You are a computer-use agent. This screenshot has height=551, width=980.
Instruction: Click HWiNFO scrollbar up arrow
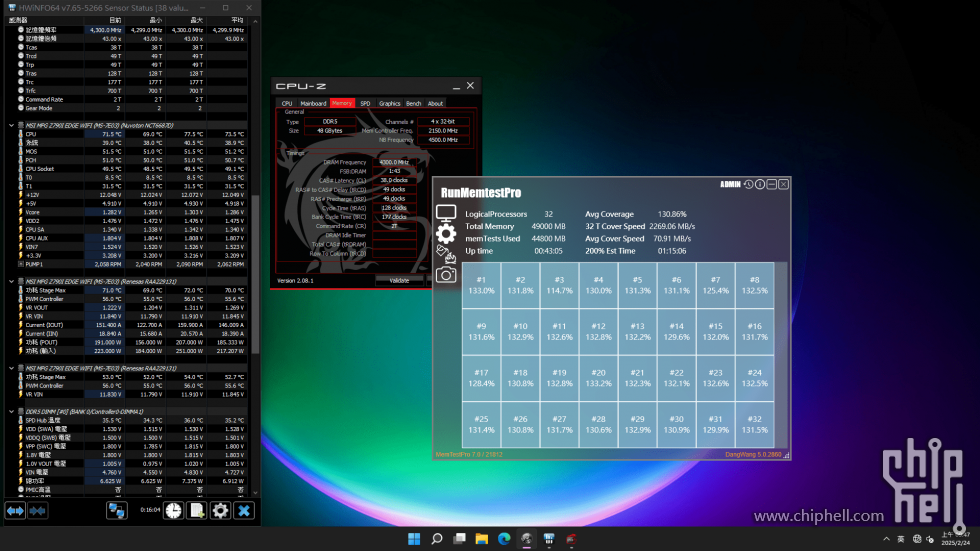click(255, 21)
